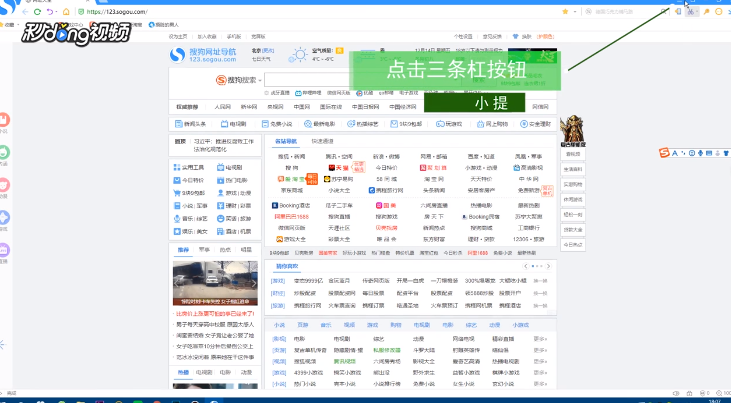Click the sidebar panel icon beside scissors
Screen dimensions: 731x403
[678, 12]
